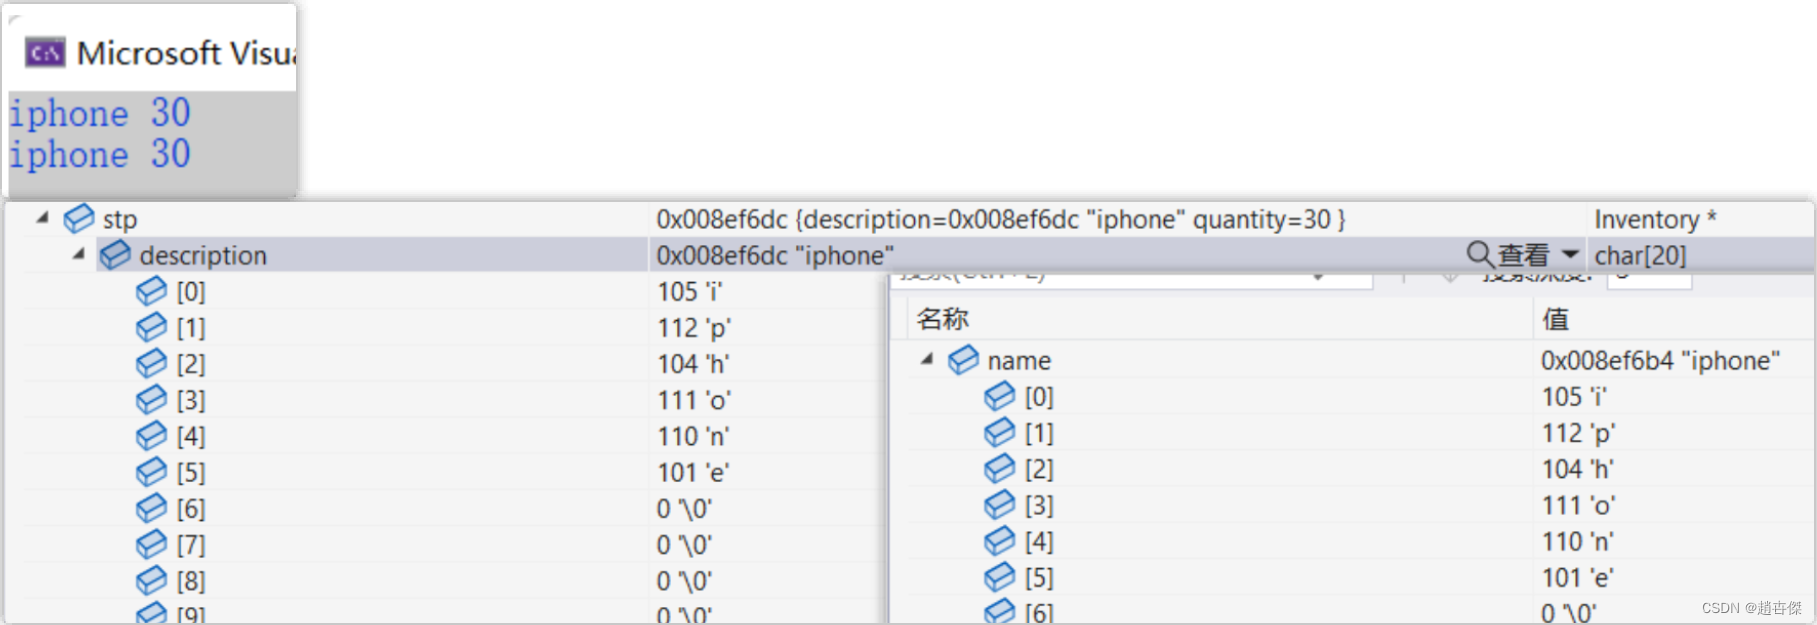Image resolution: width=1817 pixels, height=625 pixels.
Task: Select the name row in visualizer panel
Action: [1019, 360]
